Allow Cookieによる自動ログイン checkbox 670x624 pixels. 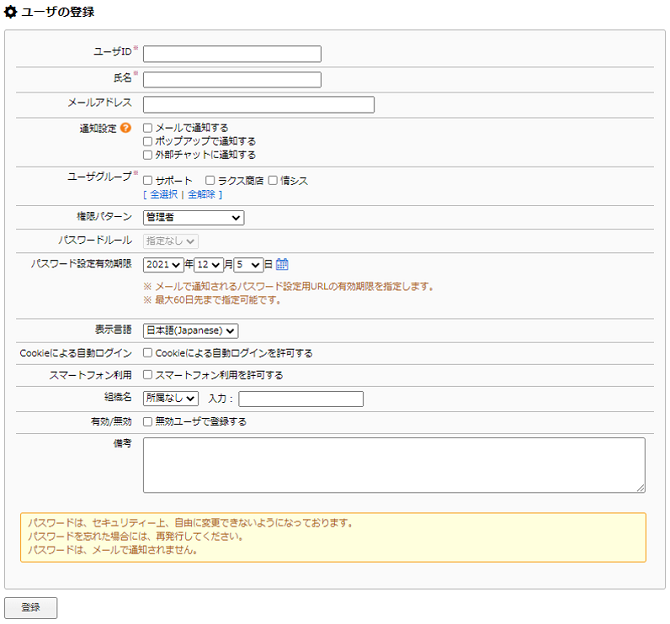pos(147,353)
